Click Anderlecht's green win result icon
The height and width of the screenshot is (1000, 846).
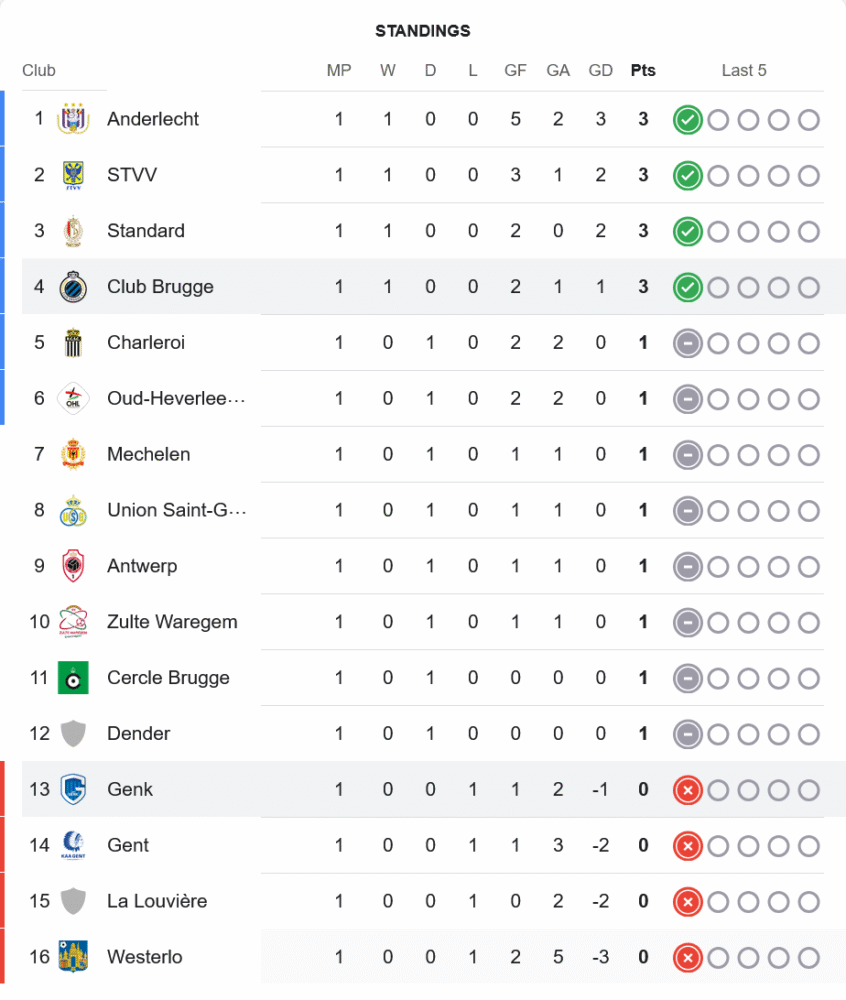(x=687, y=120)
